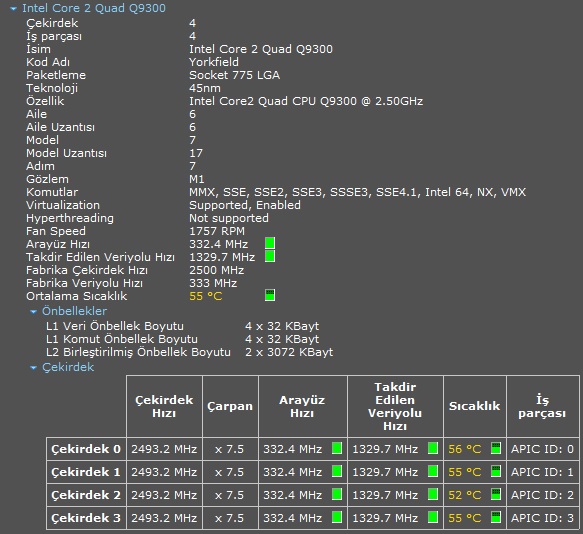This screenshot has height=534, width=583.
Task: Click the Sıcaklık column header
Action: [474, 406]
